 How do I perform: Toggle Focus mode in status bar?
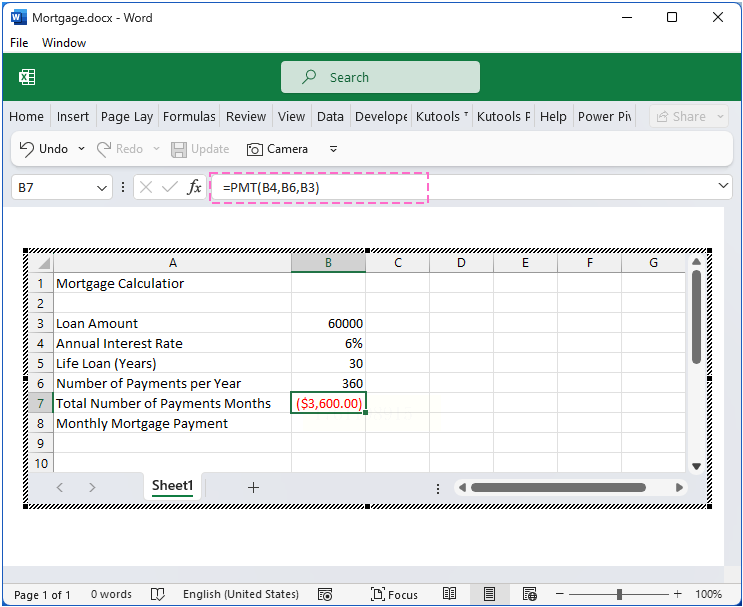pyautogui.click(x=394, y=594)
